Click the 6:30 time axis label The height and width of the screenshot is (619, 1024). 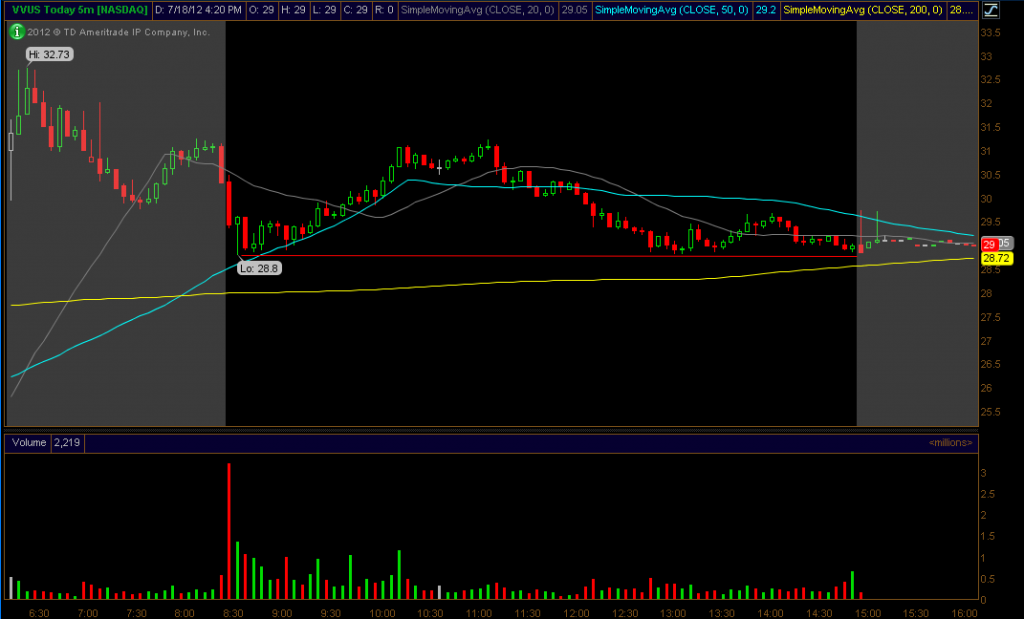click(39, 614)
